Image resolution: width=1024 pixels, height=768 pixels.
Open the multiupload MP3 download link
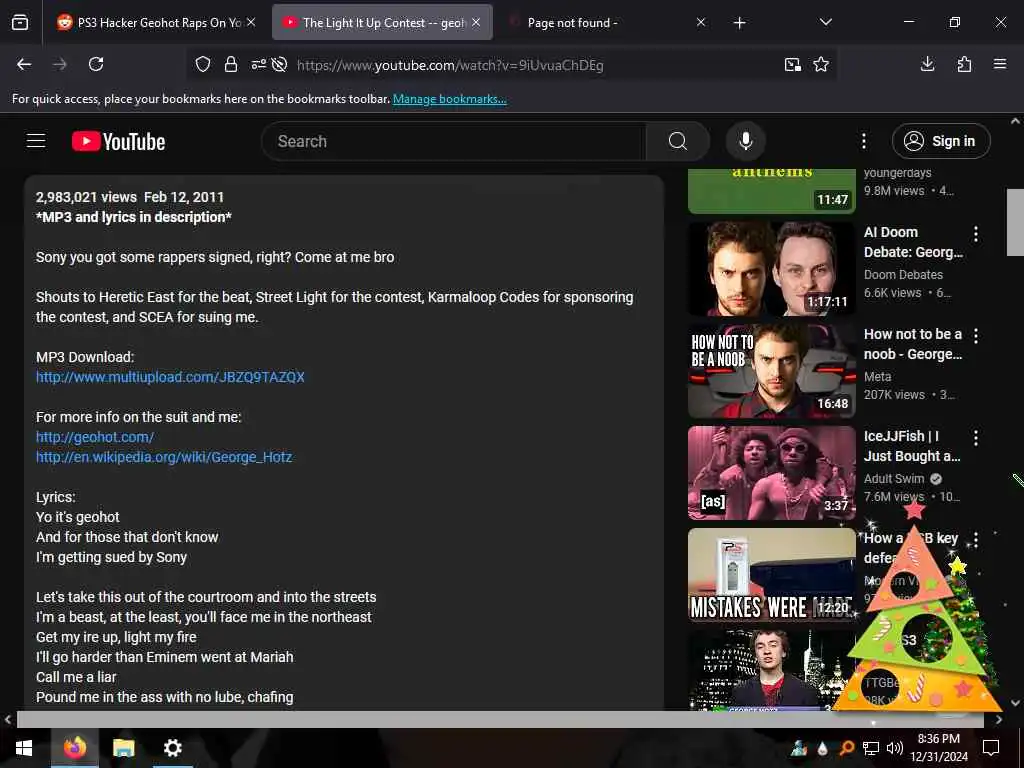coord(170,377)
